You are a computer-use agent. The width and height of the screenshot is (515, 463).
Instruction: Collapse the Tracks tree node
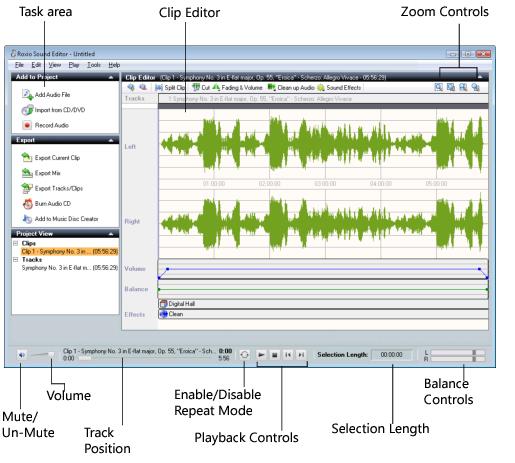(15, 259)
